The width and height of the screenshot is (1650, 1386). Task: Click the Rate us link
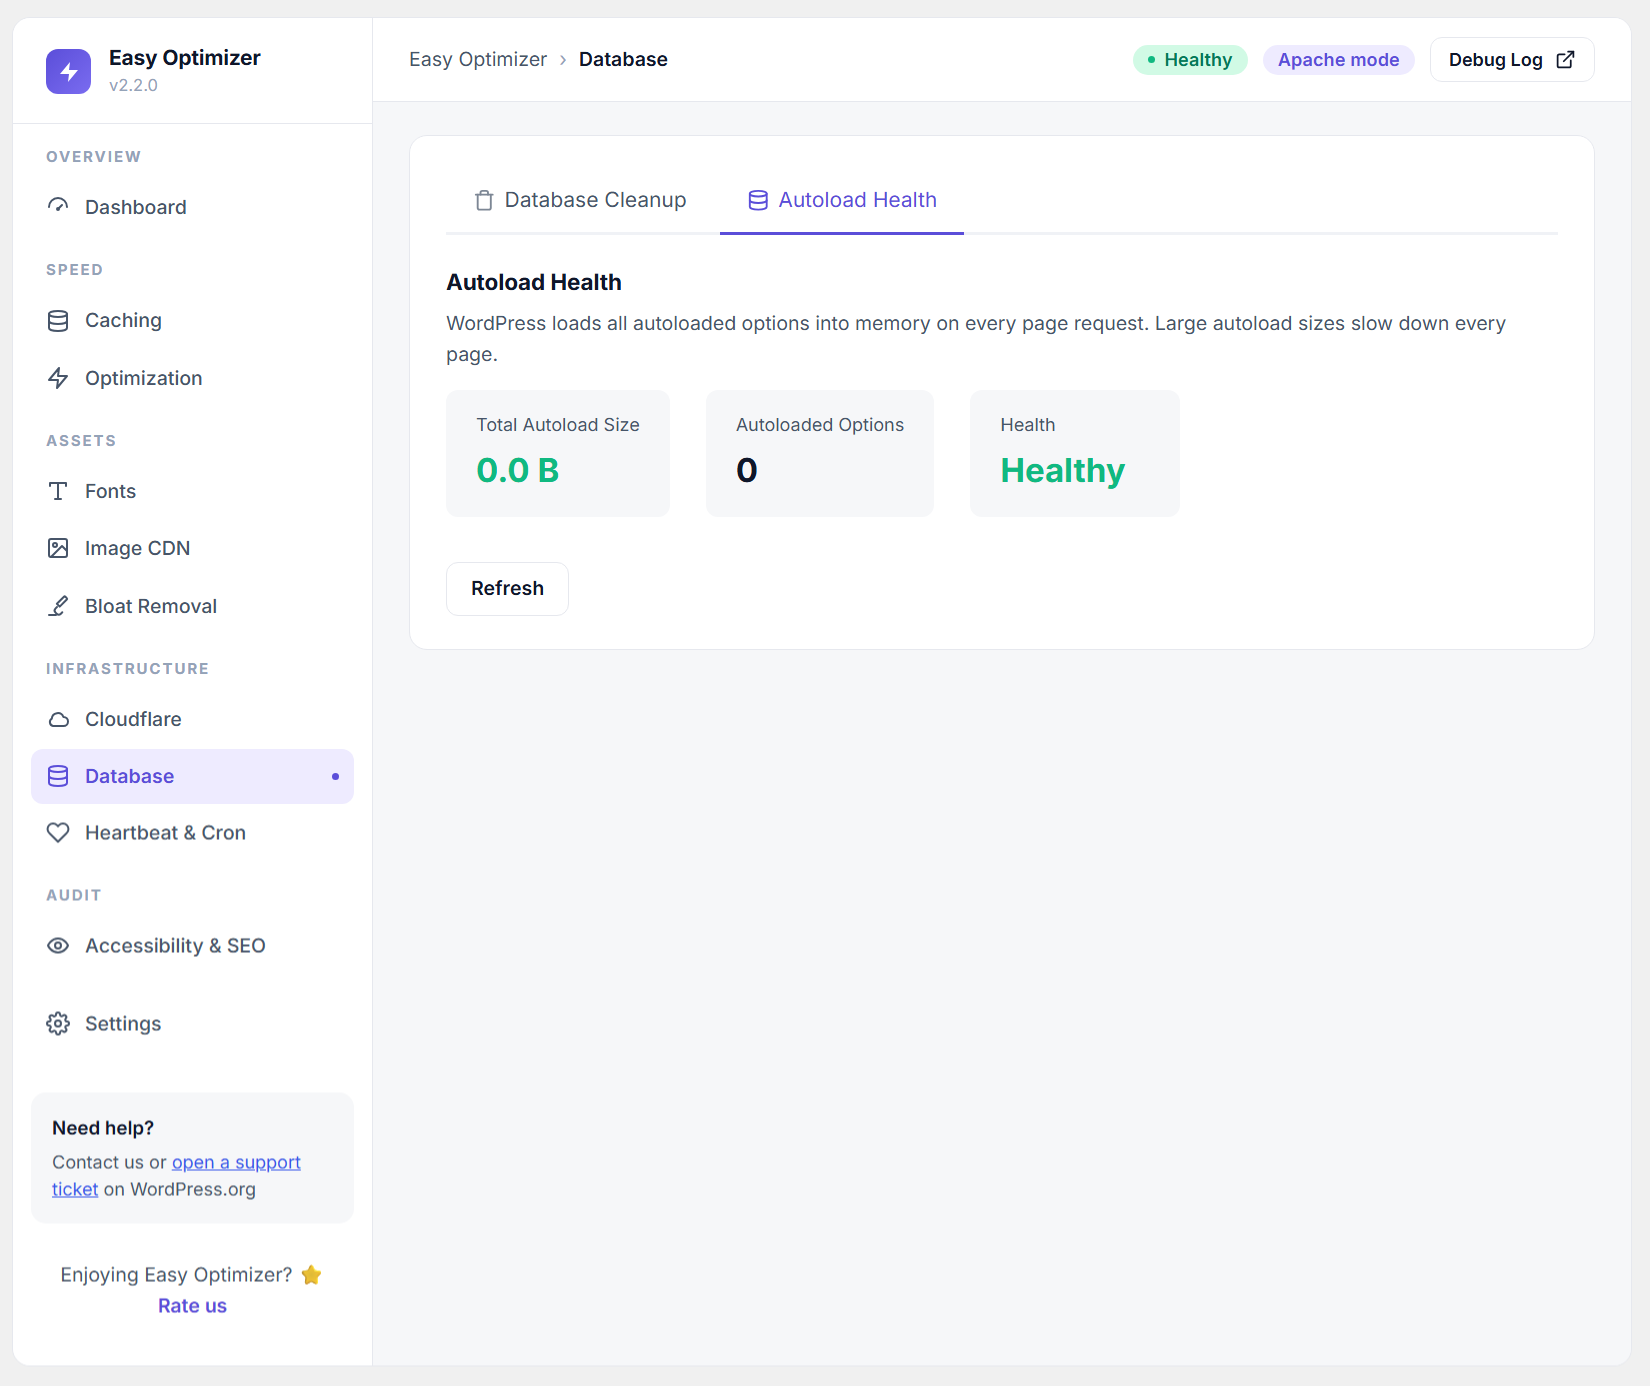(192, 1306)
